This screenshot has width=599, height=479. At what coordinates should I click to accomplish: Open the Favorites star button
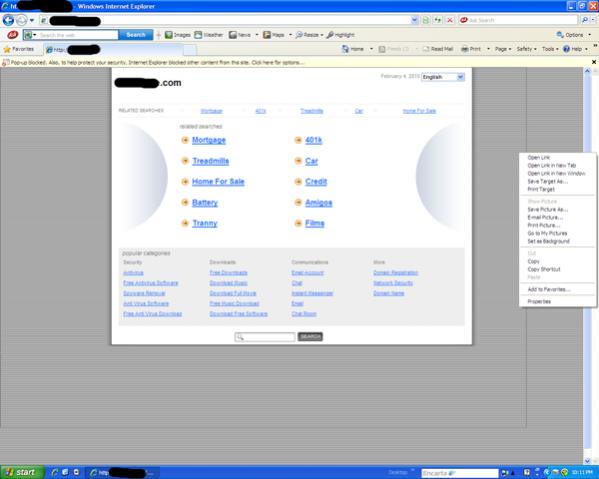point(19,49)
